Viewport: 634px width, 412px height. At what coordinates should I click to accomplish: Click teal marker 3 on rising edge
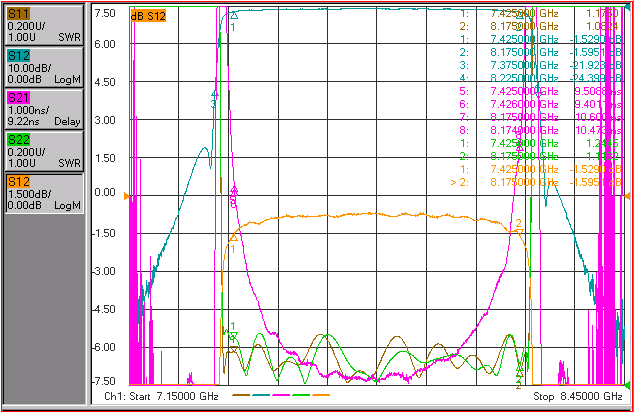tap(215, 94)
